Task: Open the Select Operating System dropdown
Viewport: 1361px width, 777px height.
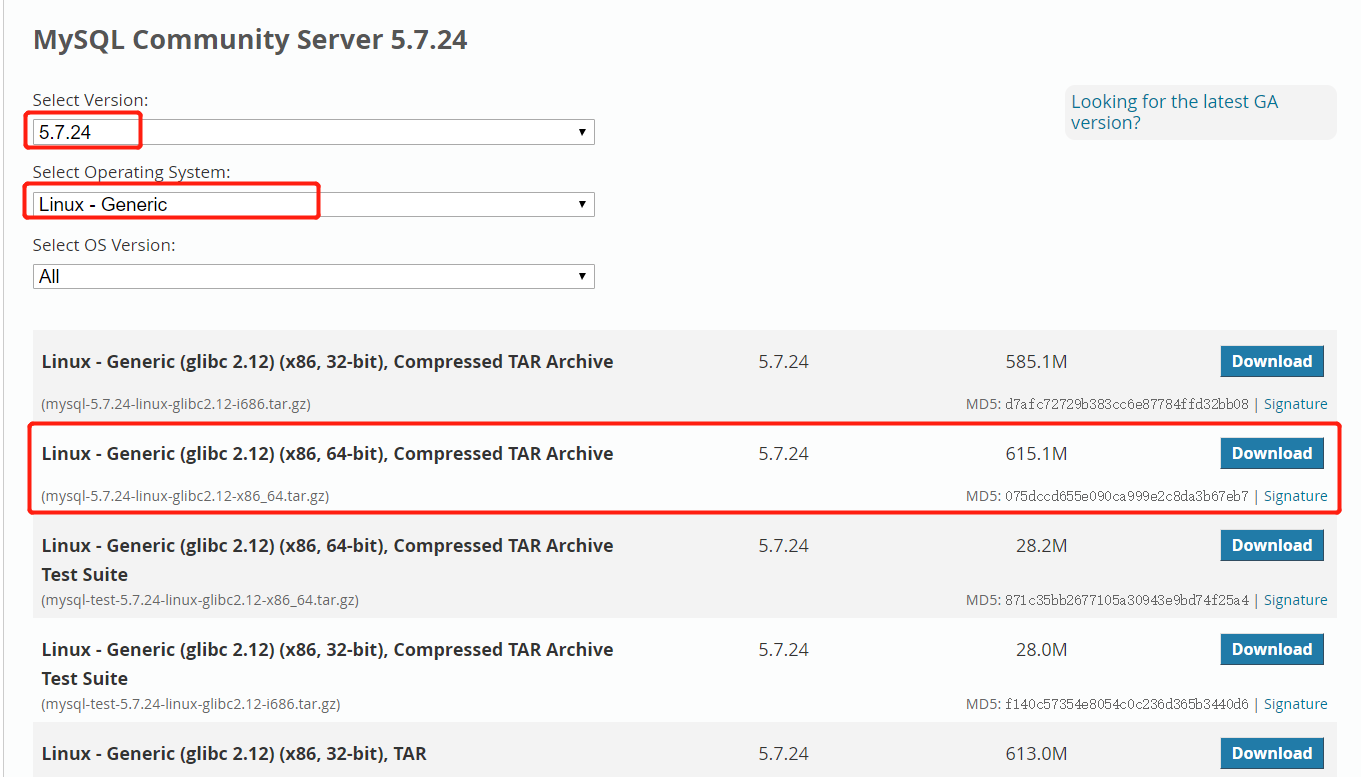Action: tap(313, 204)
